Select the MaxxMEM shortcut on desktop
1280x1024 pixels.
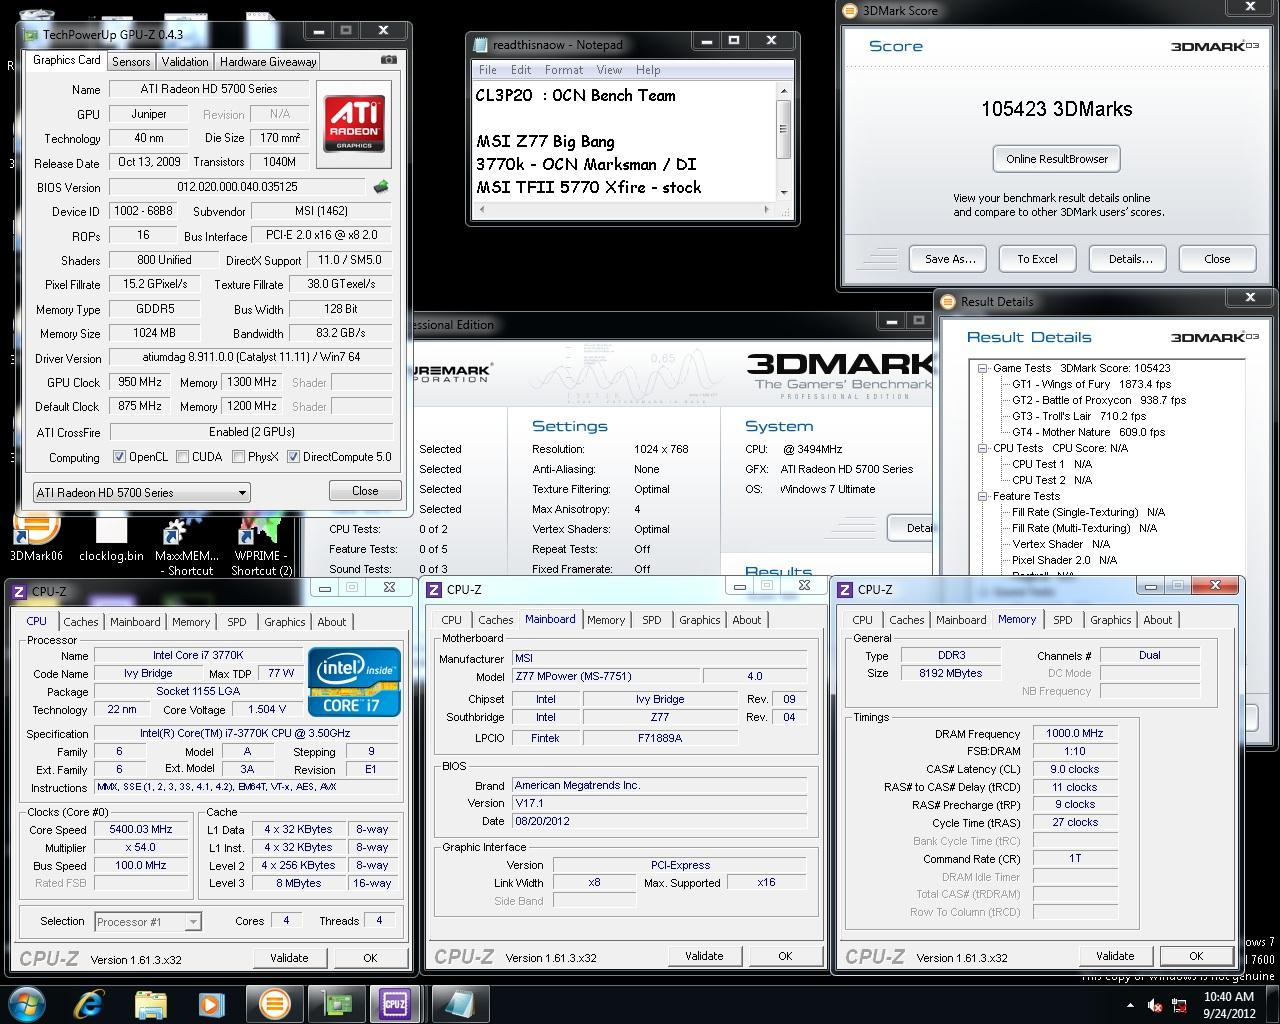pos(187,545)
